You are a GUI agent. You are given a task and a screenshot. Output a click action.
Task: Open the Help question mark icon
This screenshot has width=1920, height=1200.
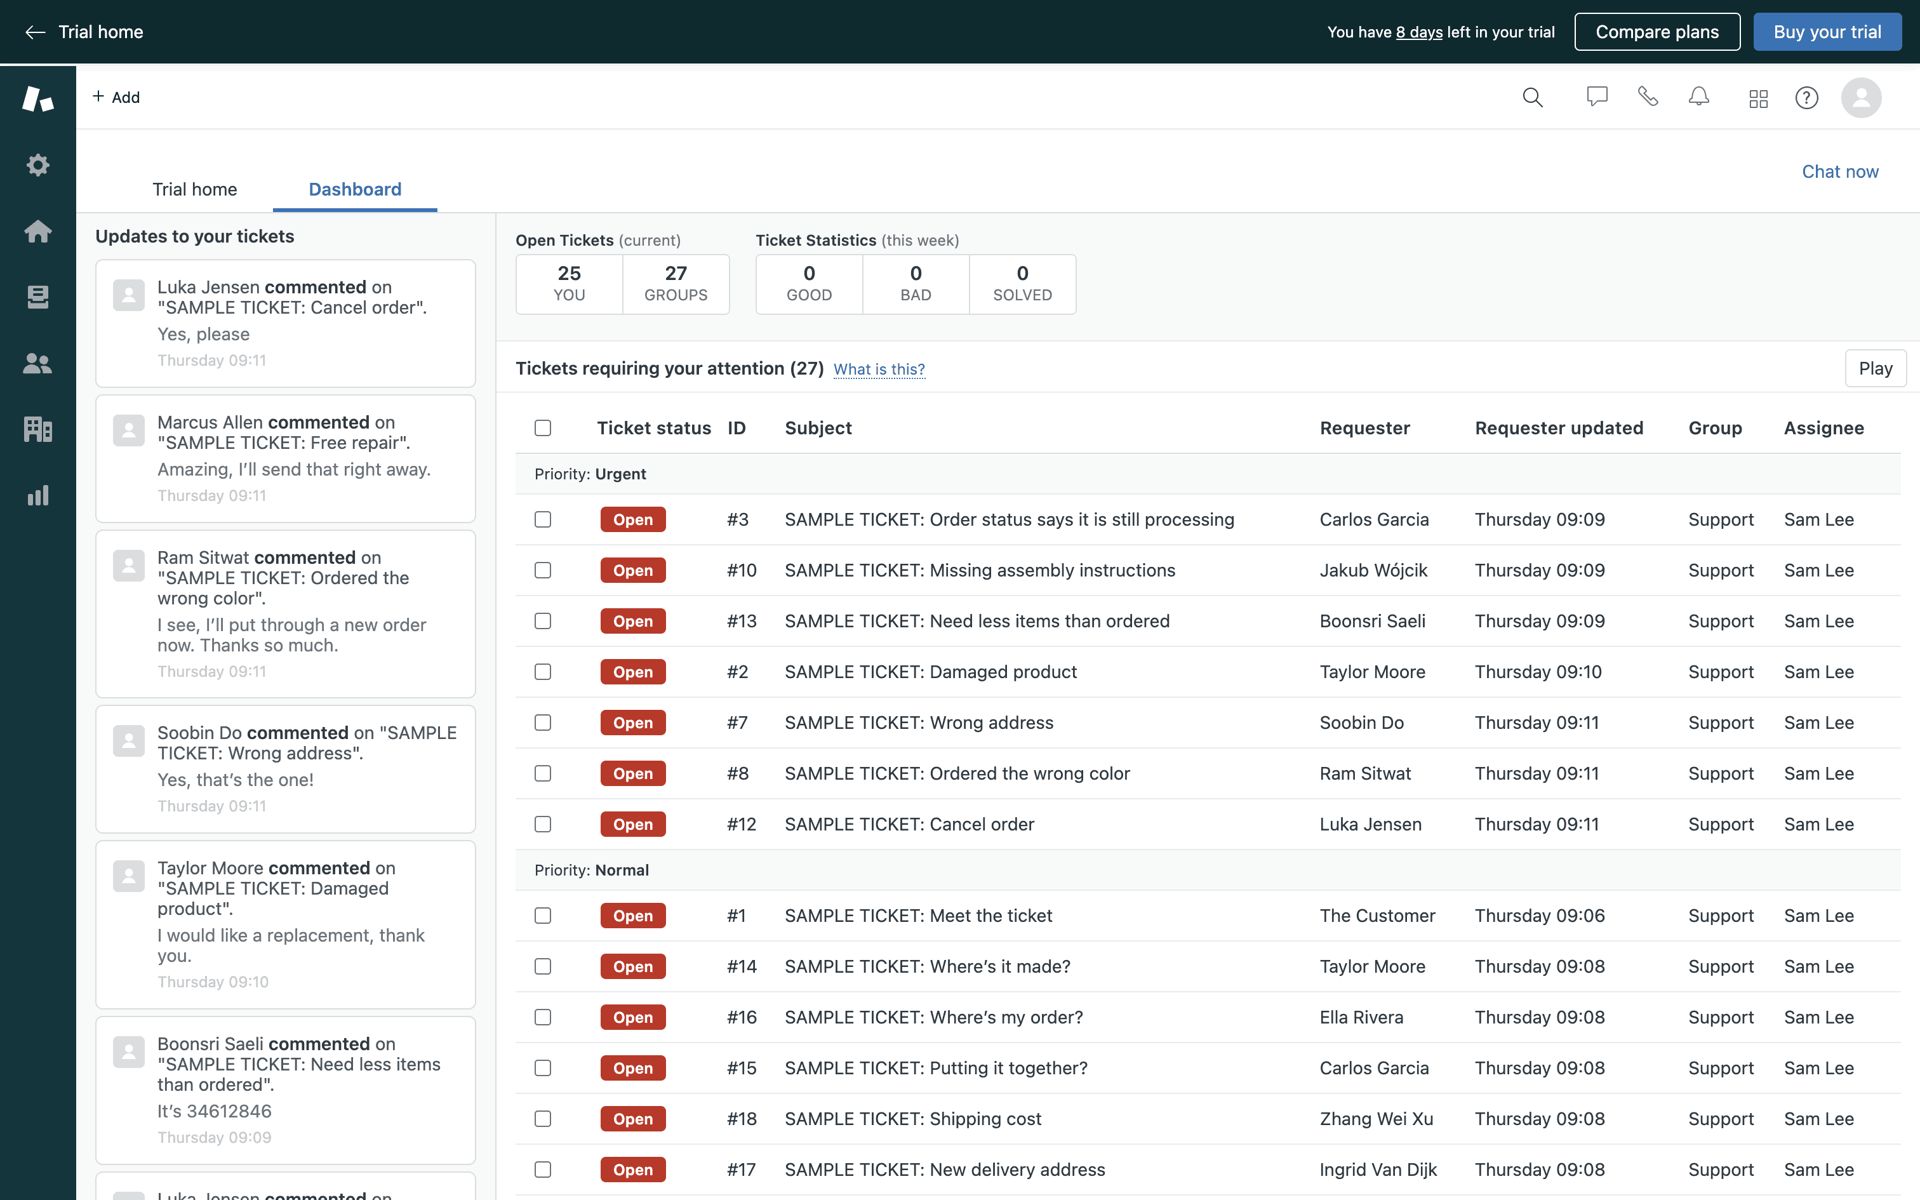point(1806,98)
